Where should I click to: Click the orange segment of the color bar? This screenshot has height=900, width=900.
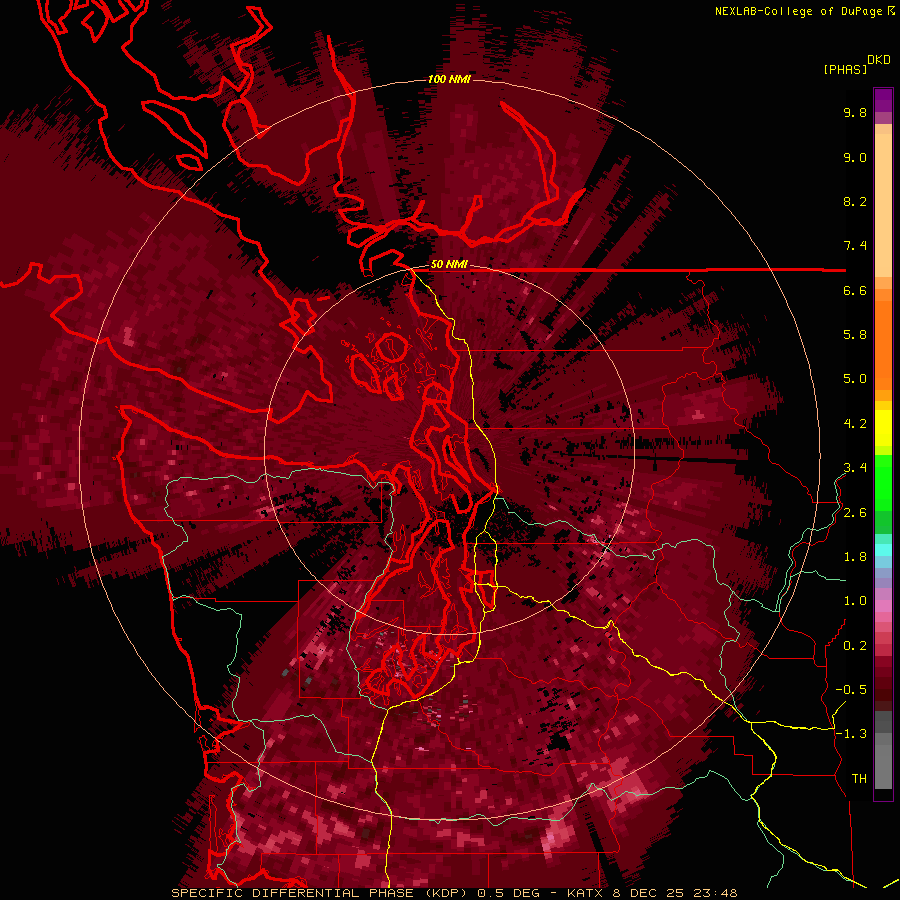(883, 344)
